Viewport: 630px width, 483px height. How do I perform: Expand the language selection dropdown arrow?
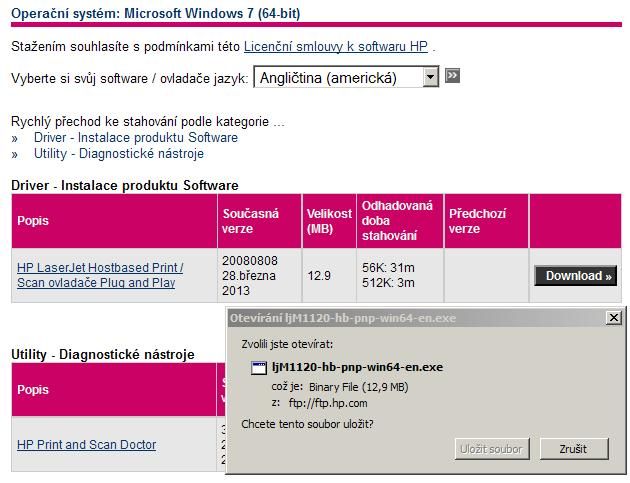pyautogui.click(x=430, y=76)
